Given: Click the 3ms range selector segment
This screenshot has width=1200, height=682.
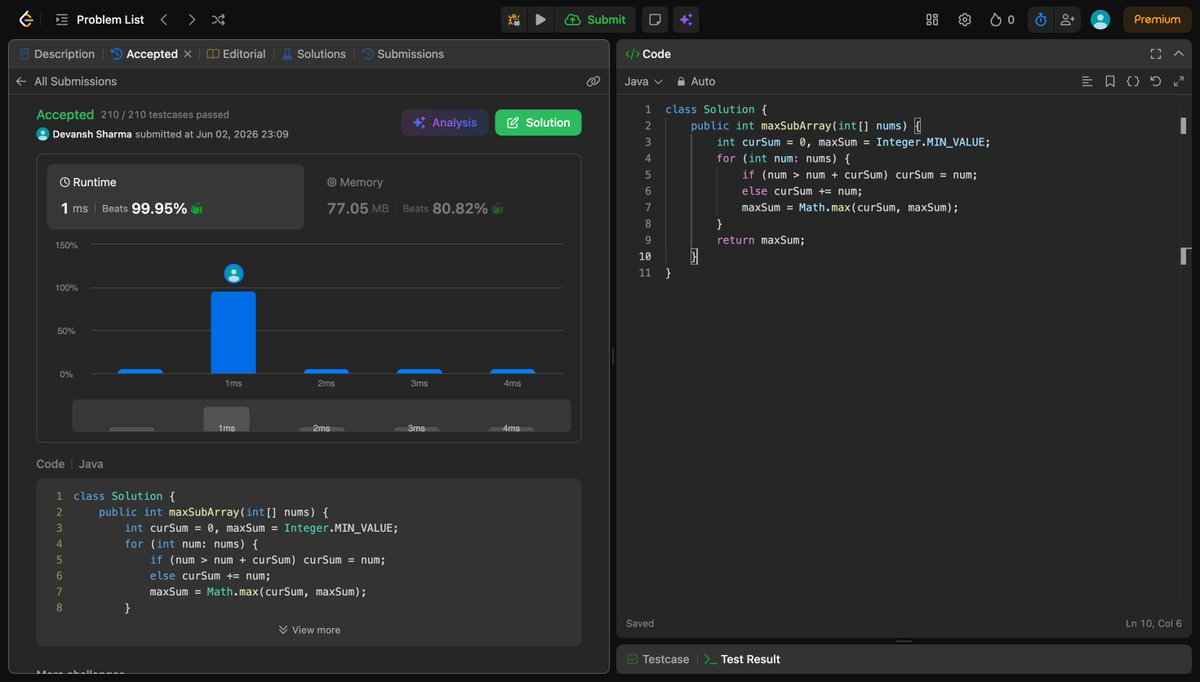Looking at the screenshot, I should click(417, 428).
